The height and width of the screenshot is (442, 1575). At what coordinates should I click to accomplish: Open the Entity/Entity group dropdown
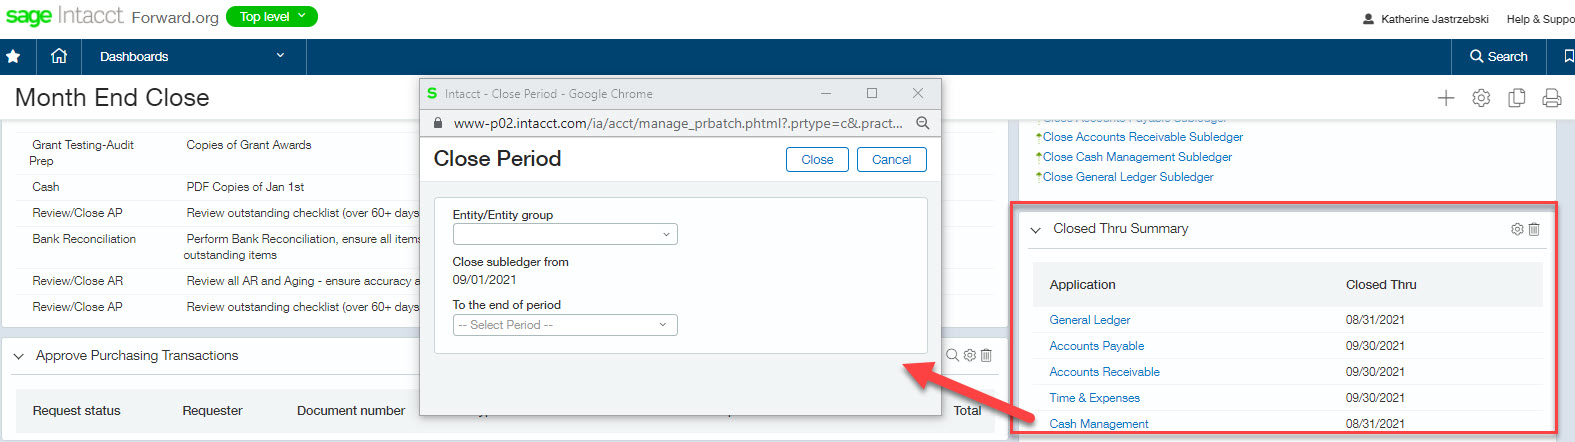[x=565, y=234]
